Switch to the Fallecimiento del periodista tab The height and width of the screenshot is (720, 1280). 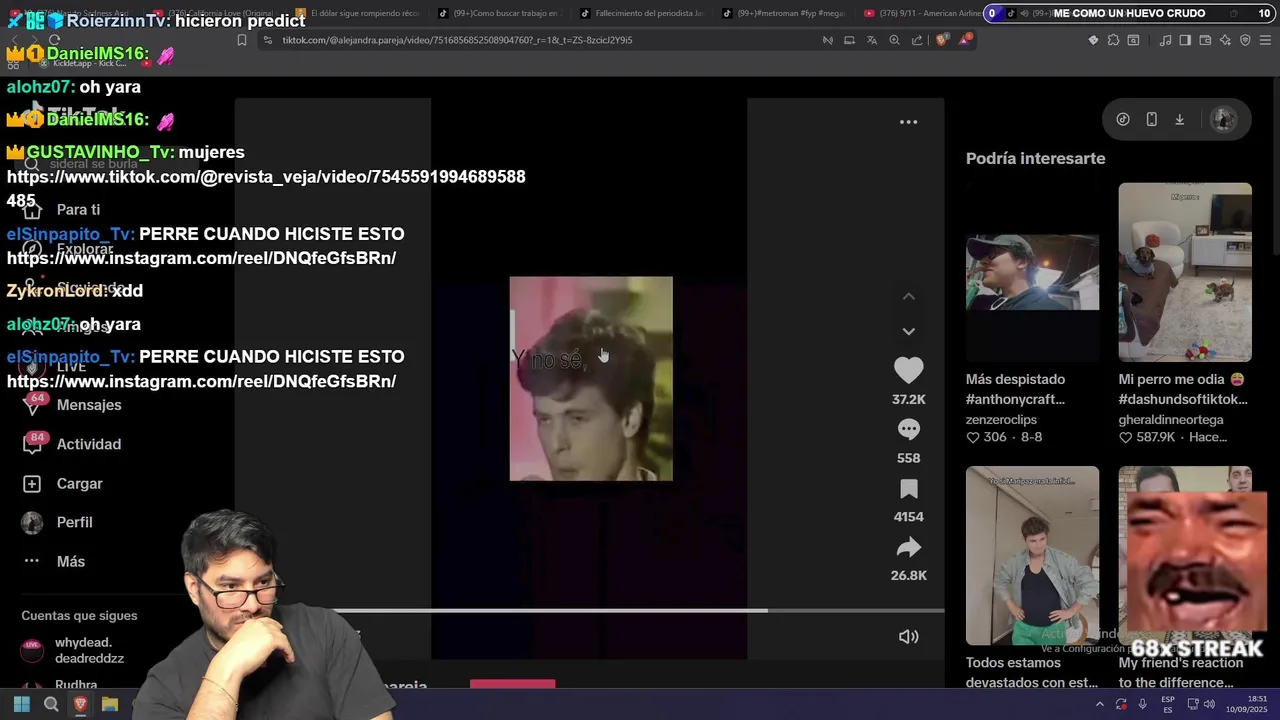pos(642,14)
